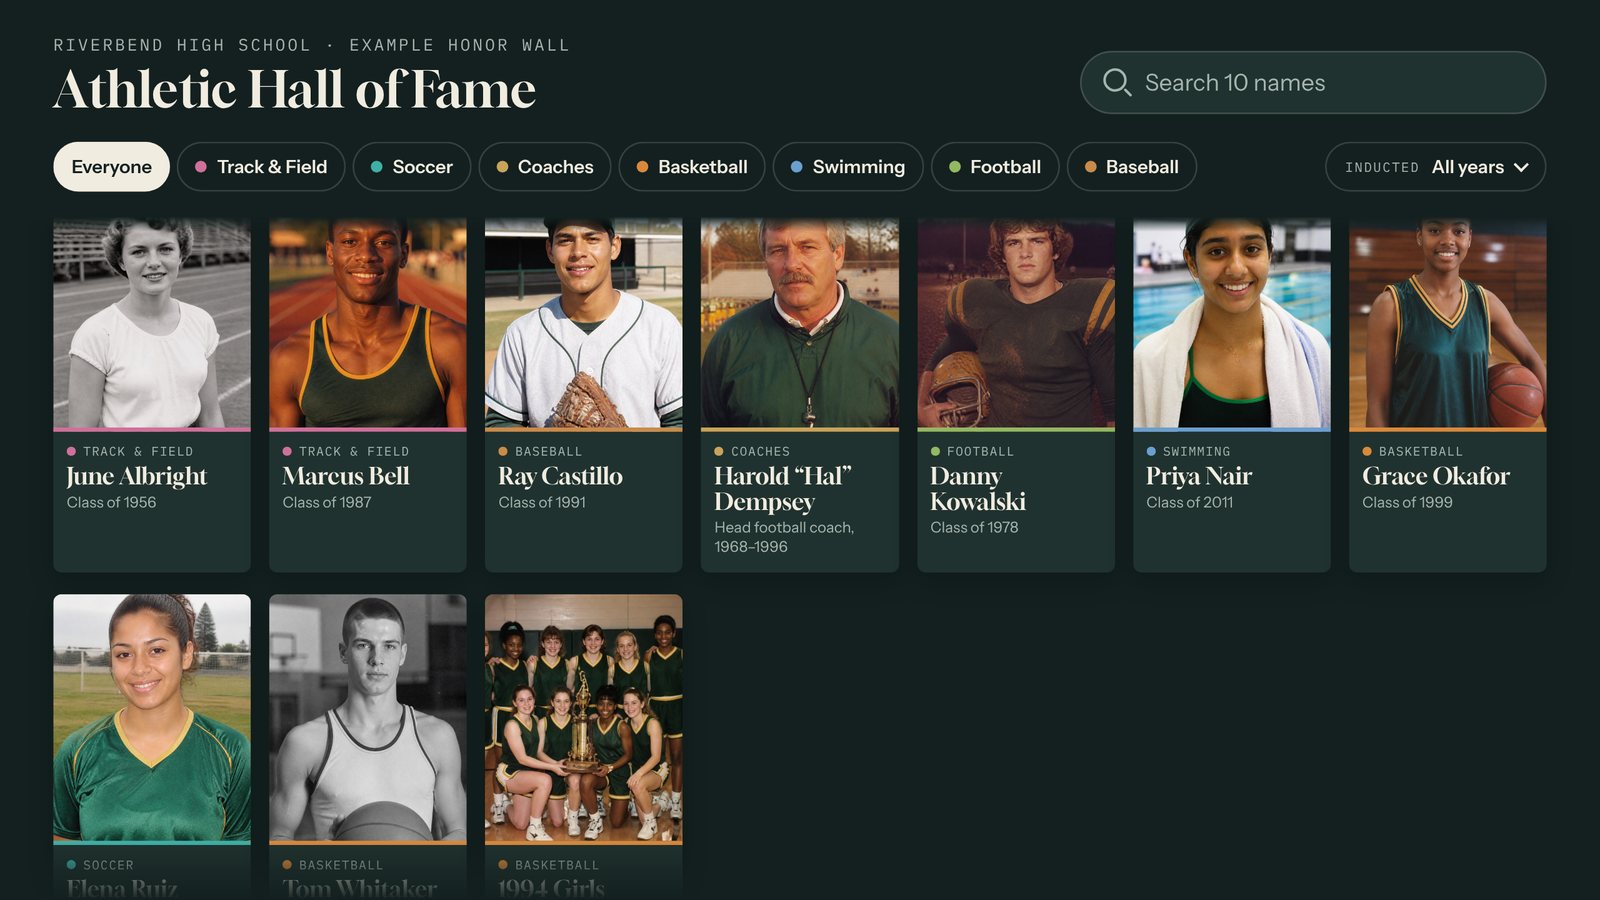The image size is (1600, 900).
Task: Click the name June Albright
Action: click(137, 477)
